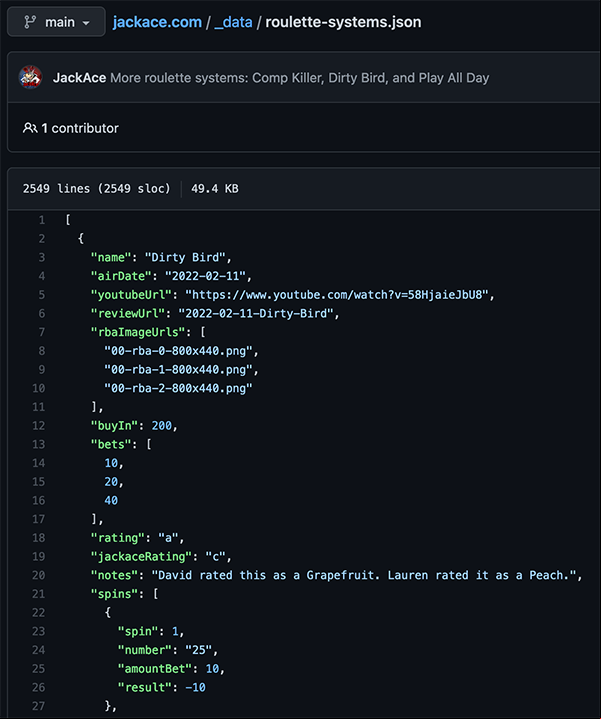601x719 pixels.
Task: Click the "rbaImageUrls" key
Action: coord(138,332)
